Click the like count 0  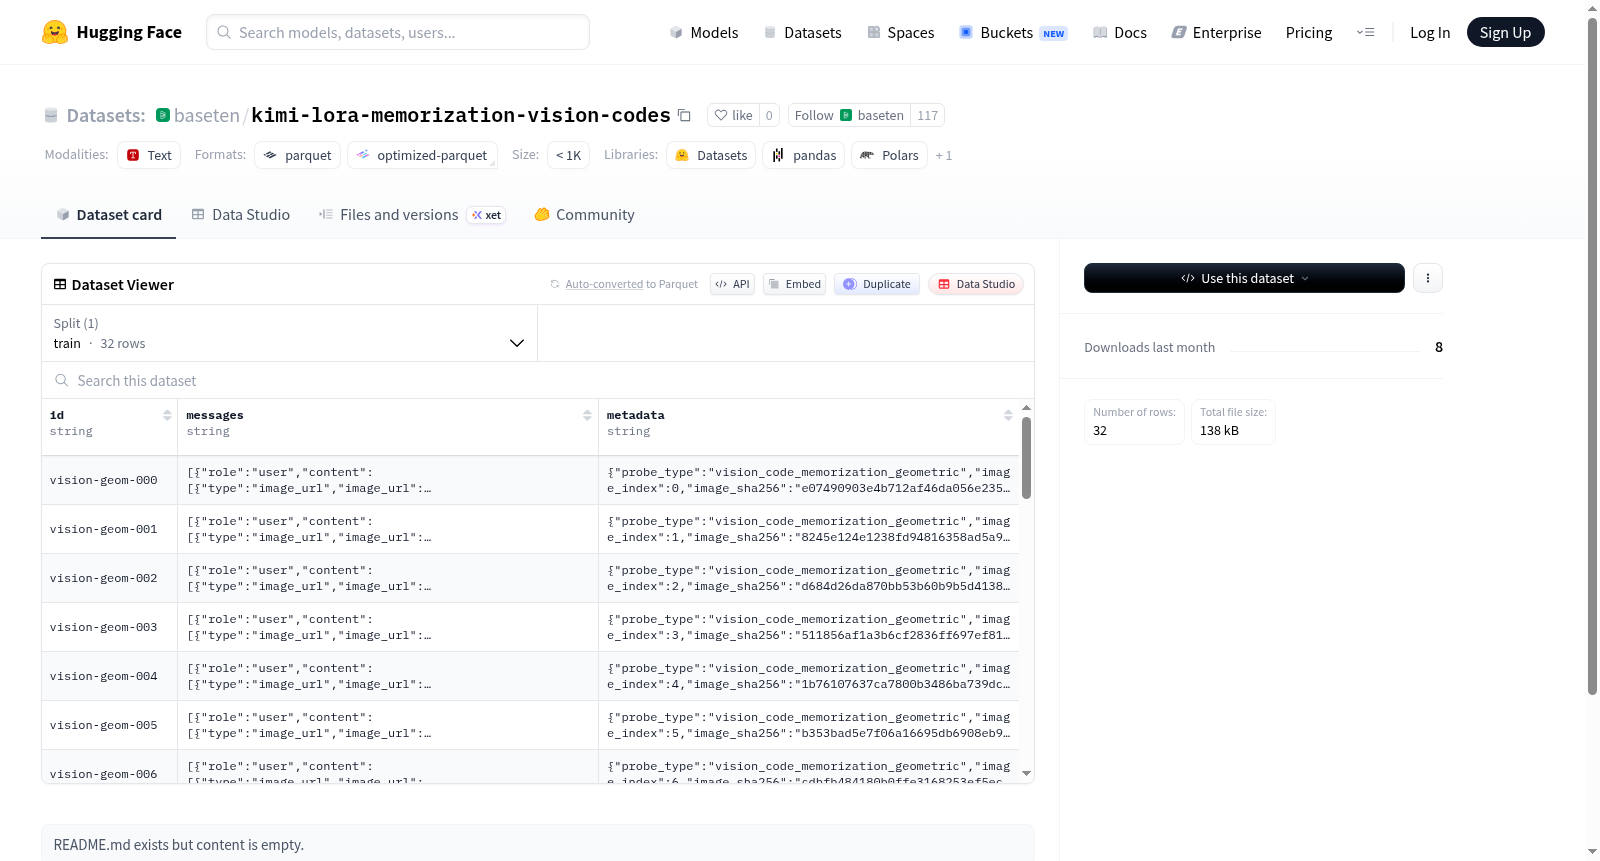point(769,115)
